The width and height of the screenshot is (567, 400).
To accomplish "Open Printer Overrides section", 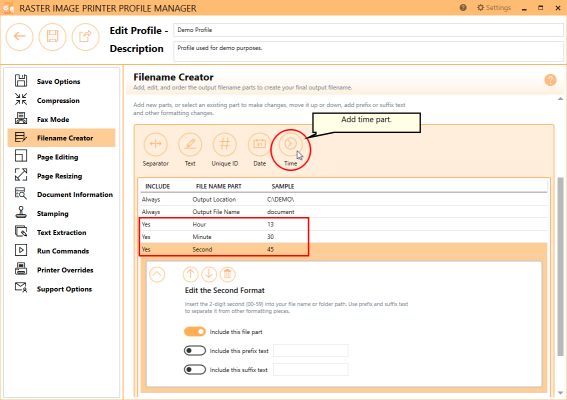I will pos(61,270).
